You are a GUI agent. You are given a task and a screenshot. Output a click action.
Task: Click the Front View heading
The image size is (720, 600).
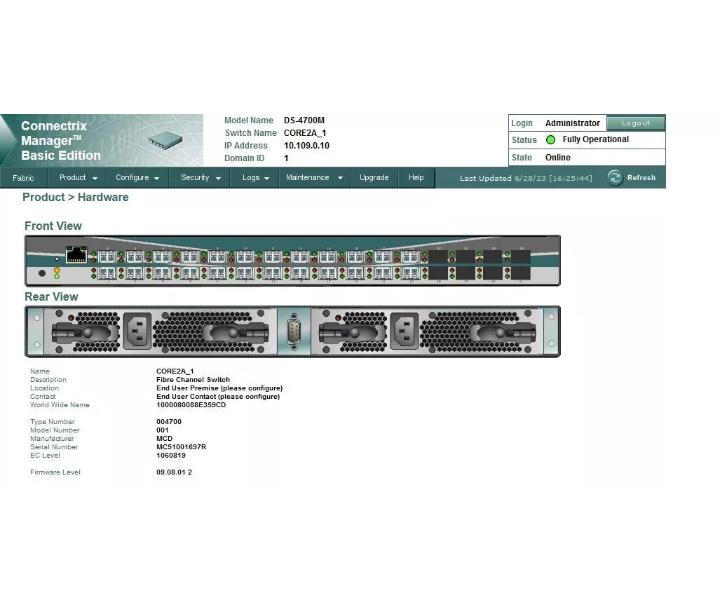click(53, 226)
